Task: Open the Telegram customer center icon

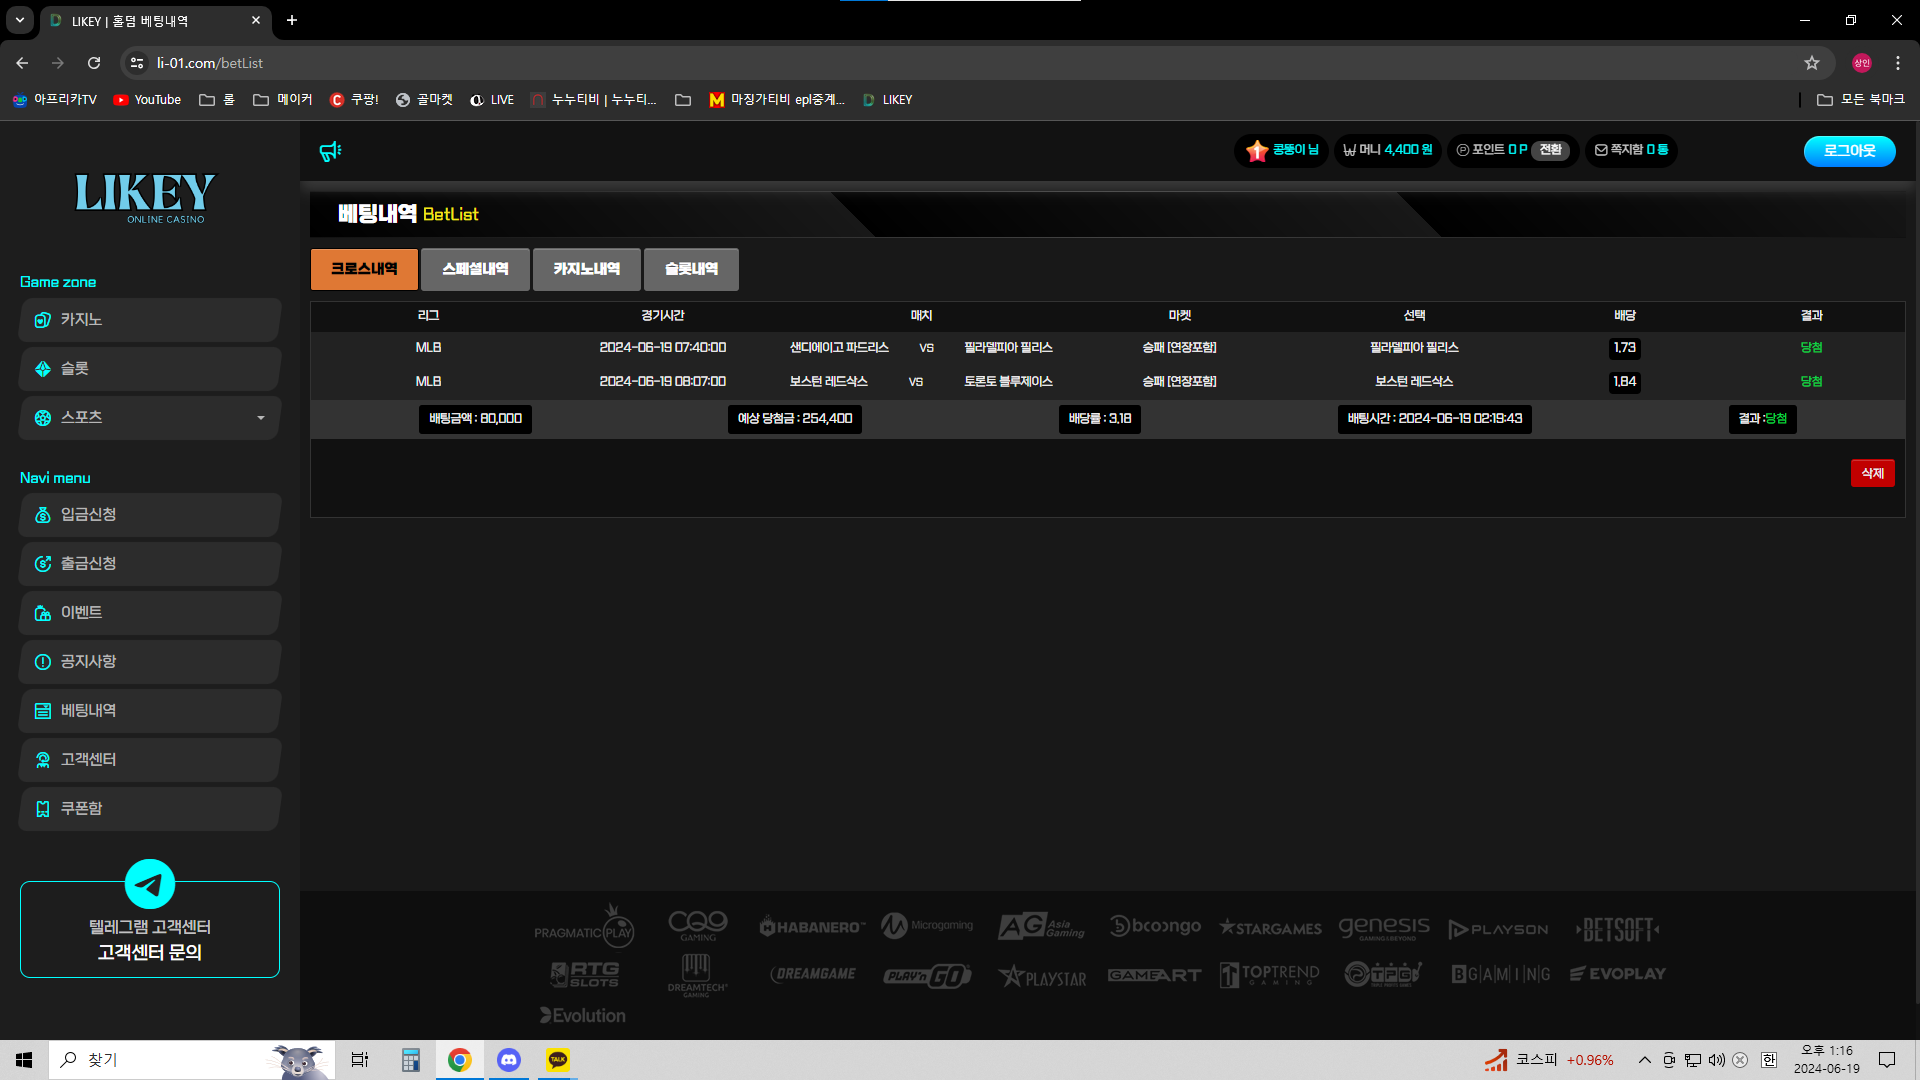Action: (x=150, y=884)
